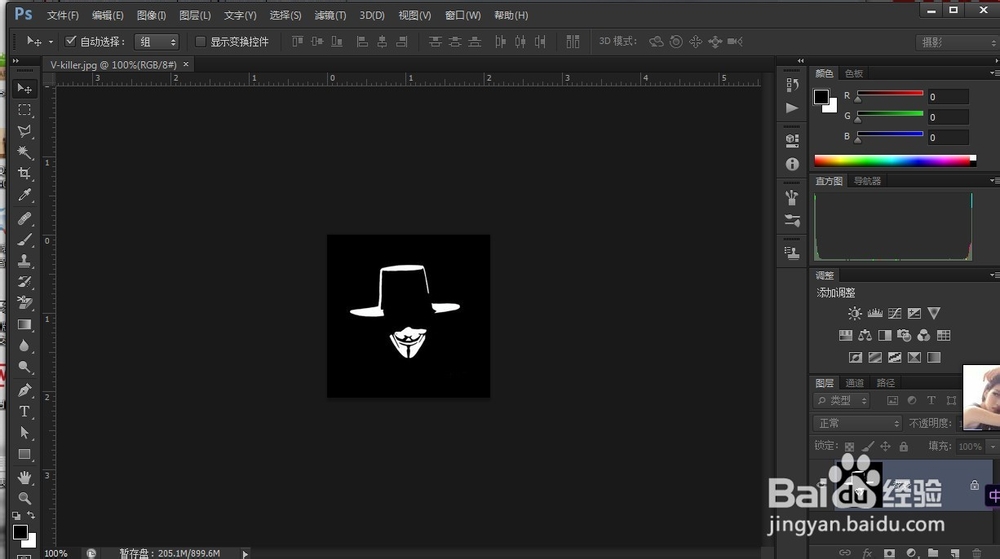The image size is (1000, 559).
Task: Select the Gradient tool
Action: 24,324
